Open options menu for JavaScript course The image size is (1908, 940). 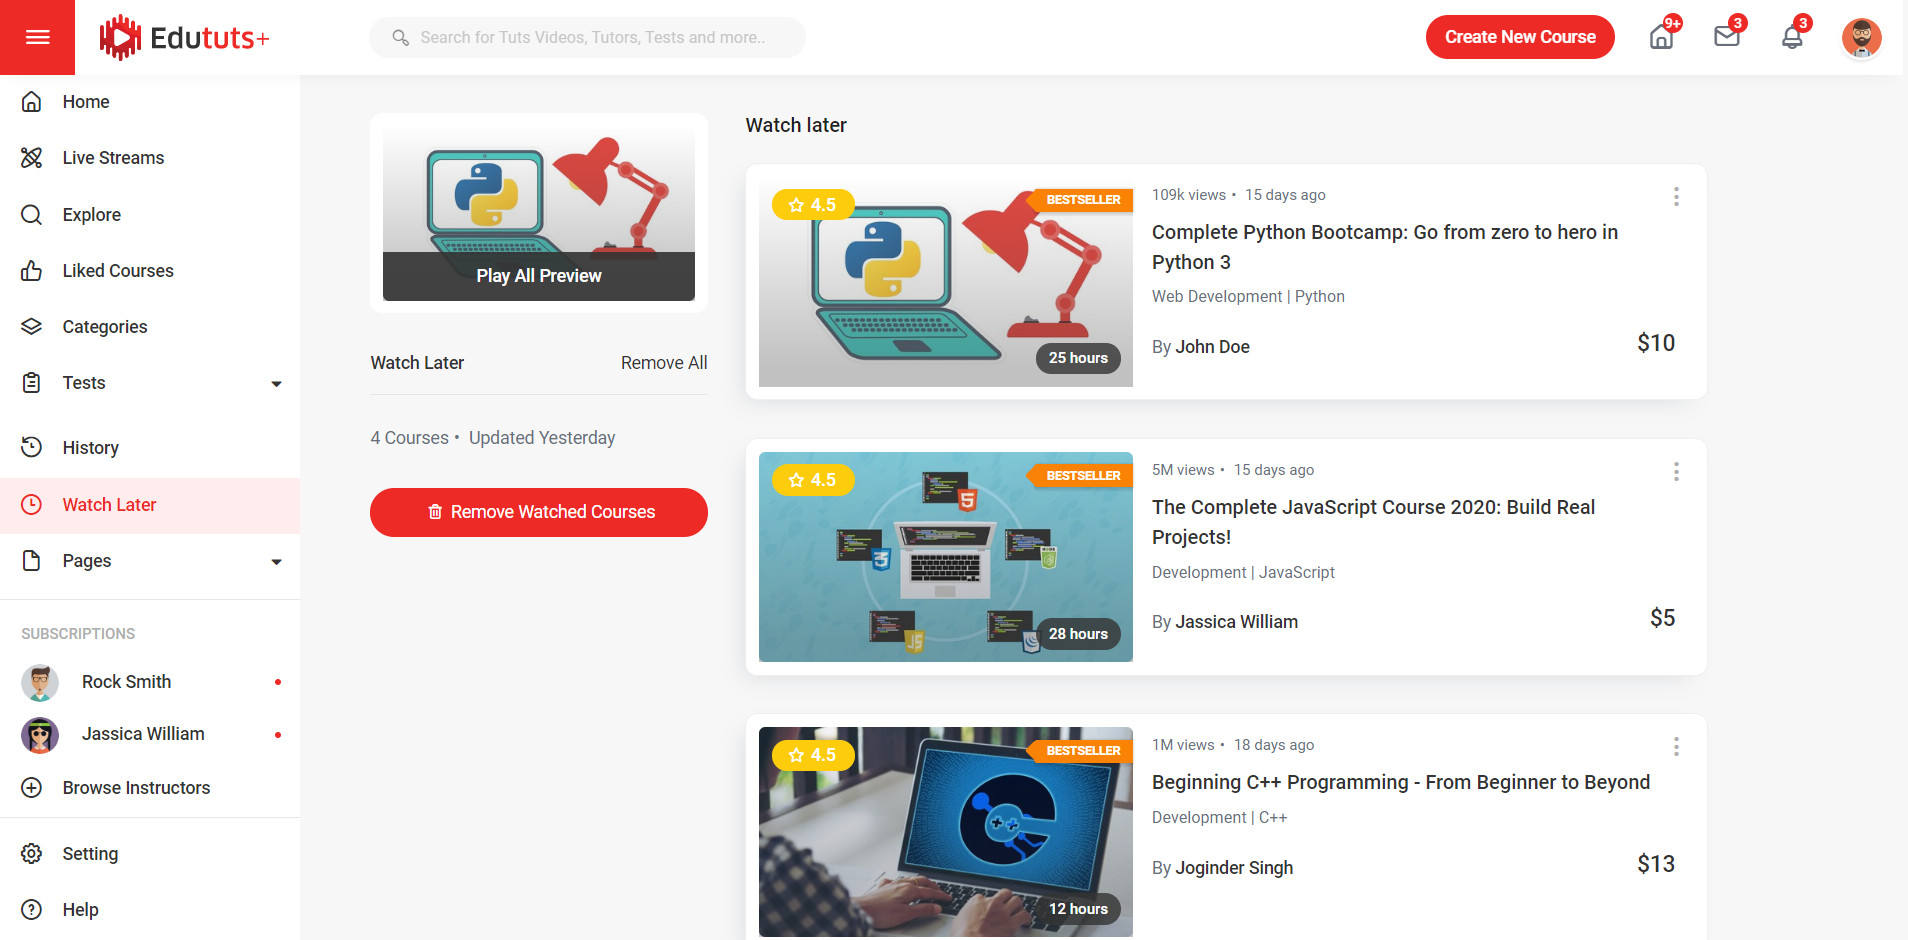[x=1676, y=472]
